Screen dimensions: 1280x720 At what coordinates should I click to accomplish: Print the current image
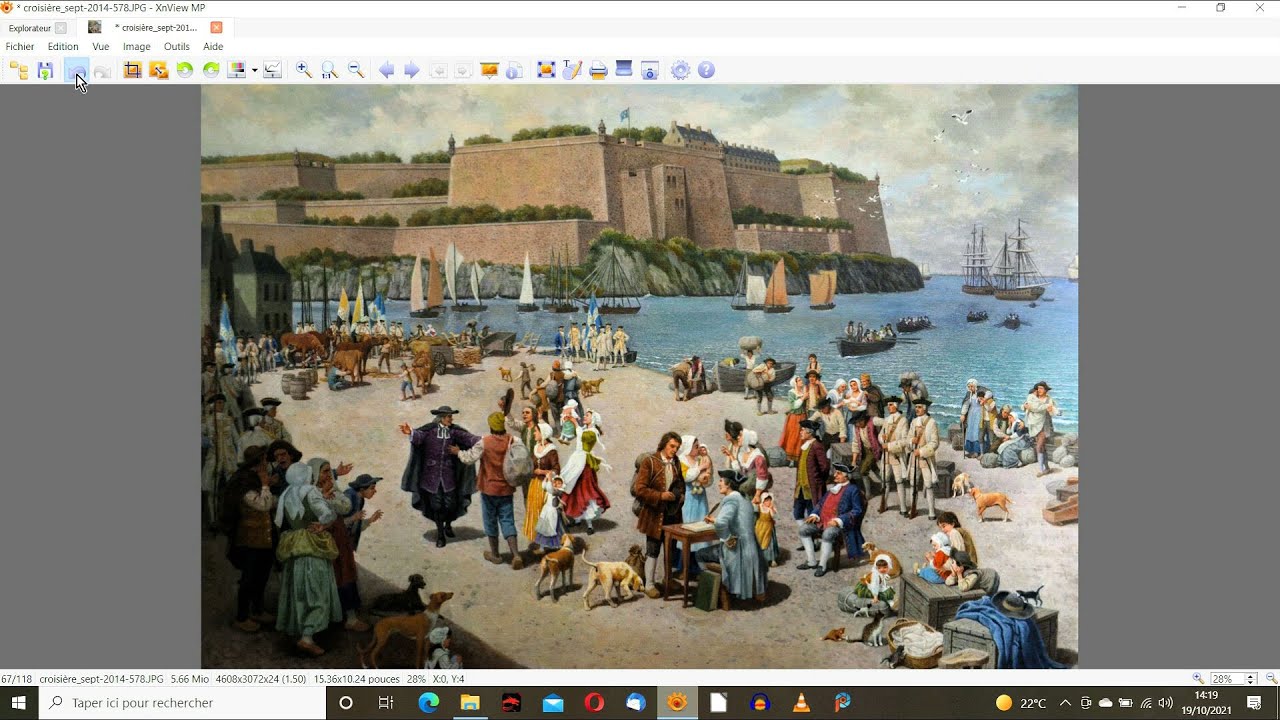coord(598,70)
